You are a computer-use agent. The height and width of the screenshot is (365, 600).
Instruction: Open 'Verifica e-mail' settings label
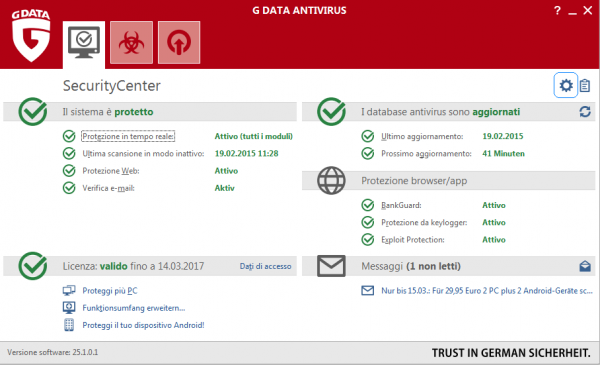tap(108, 188)
